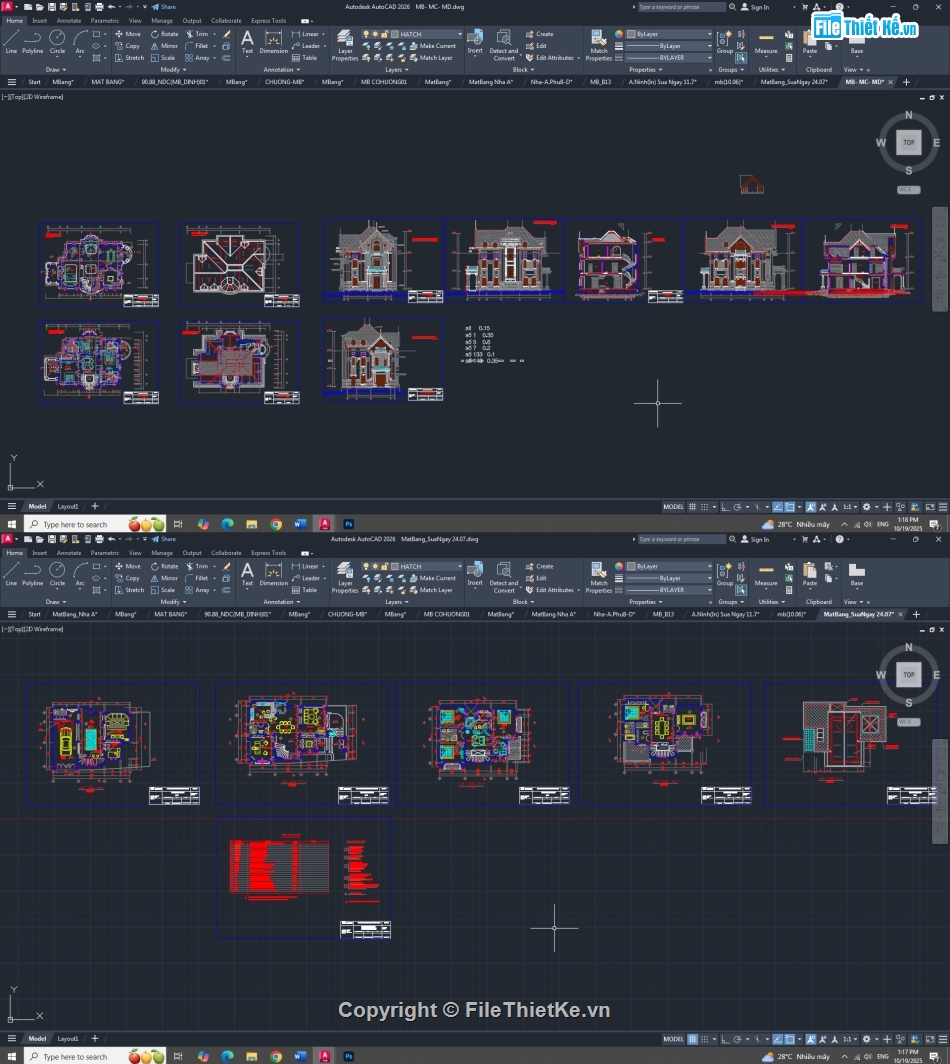This screenshot has width=950, height=1064.
Task: Click the Edit Attributes button in Block panel
Action: [x=552, y=58]
